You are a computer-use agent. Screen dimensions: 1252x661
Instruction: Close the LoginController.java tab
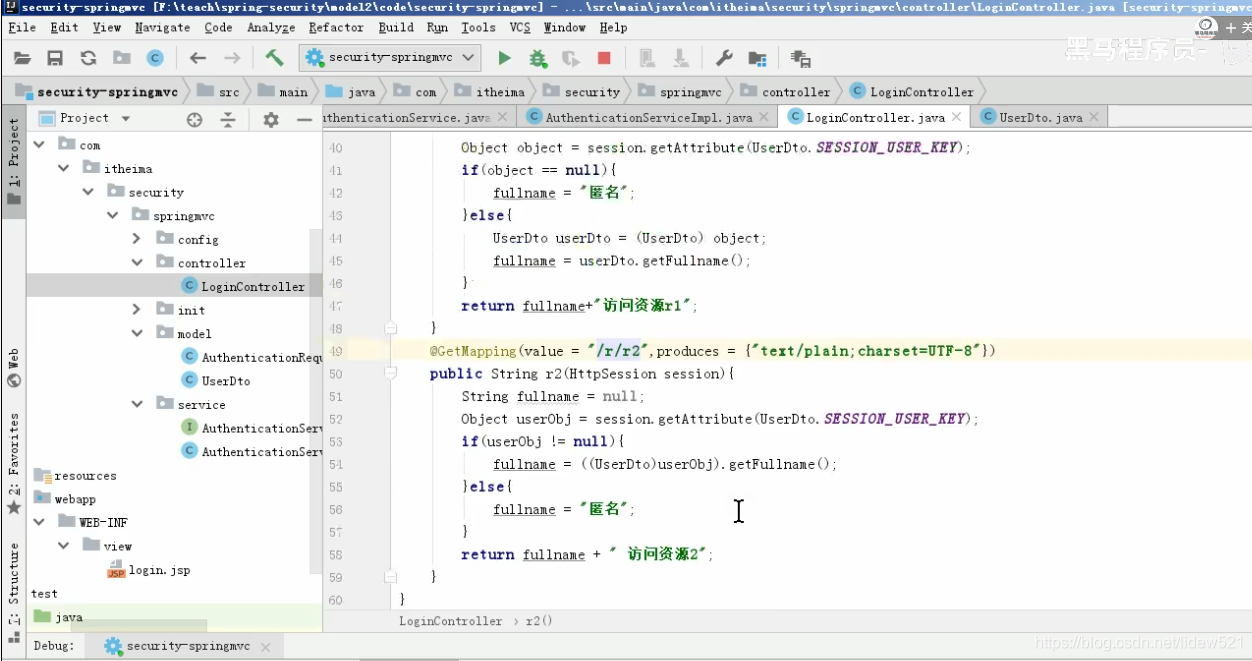coord(956,117)
